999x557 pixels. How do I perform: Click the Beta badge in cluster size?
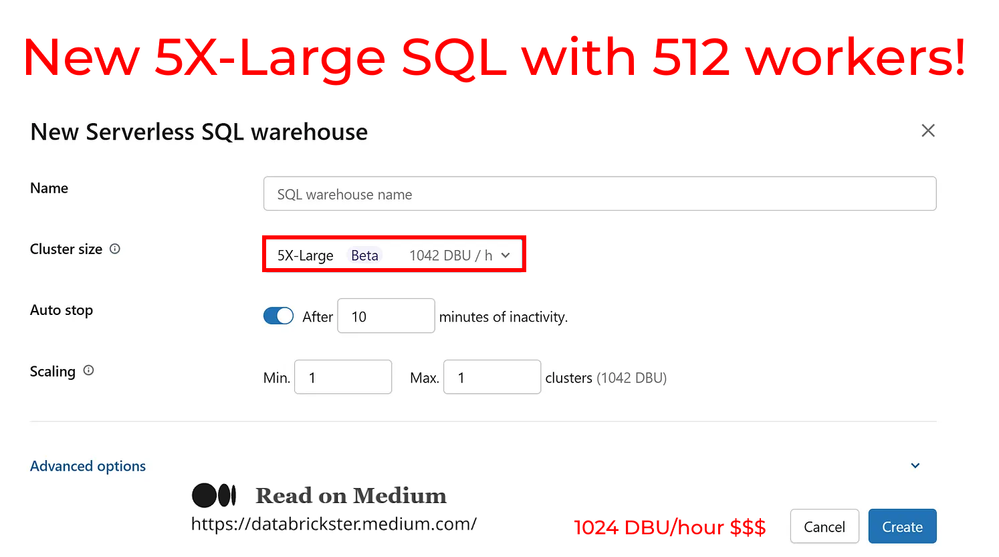(364, 255)
